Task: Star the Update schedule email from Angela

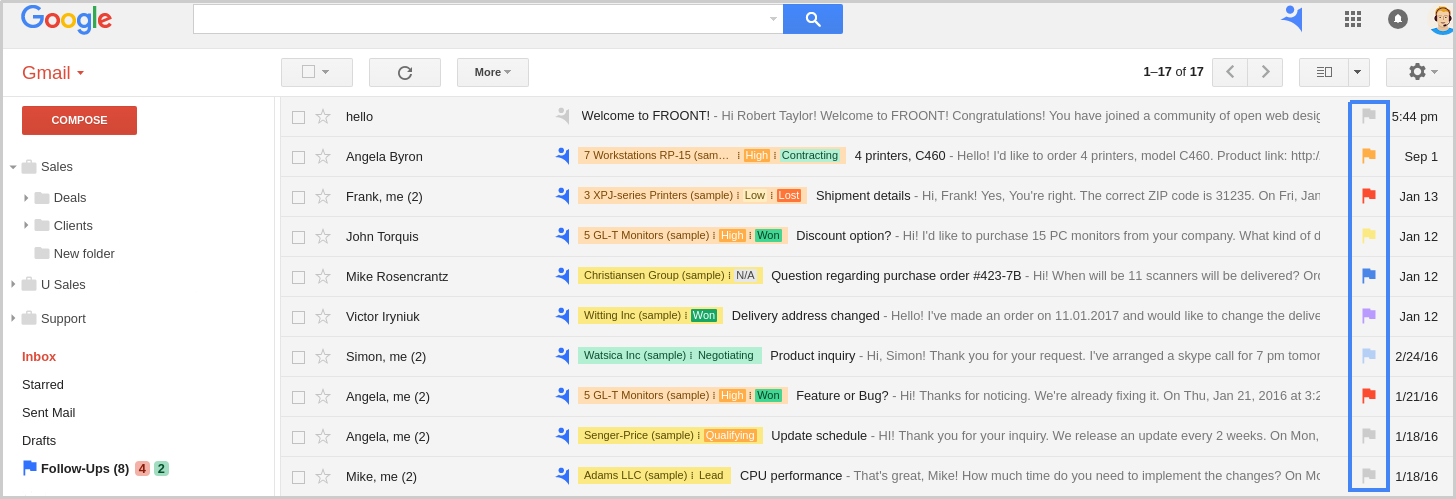Action: pos(323,436)
